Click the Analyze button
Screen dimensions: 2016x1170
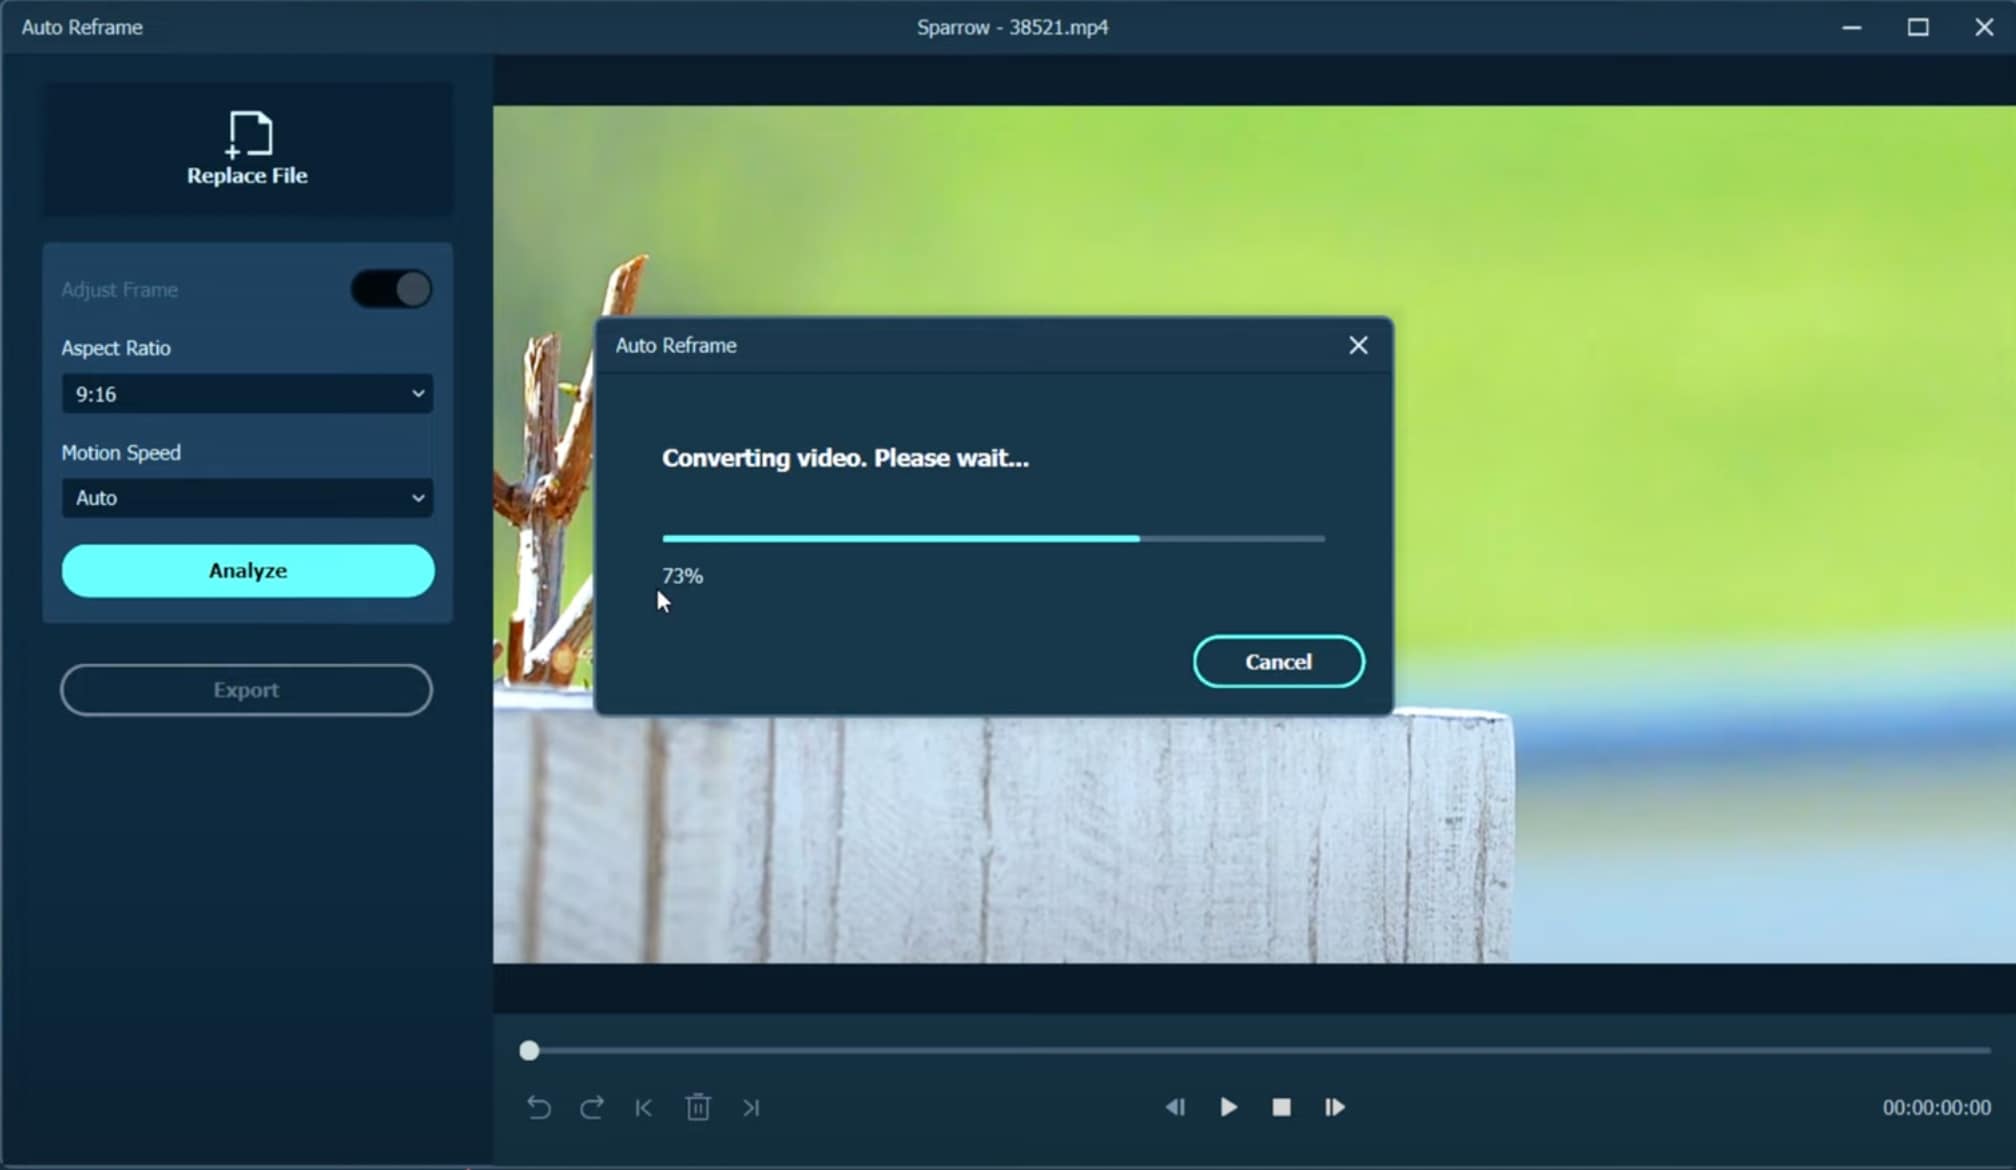click(x=248, y=571)
